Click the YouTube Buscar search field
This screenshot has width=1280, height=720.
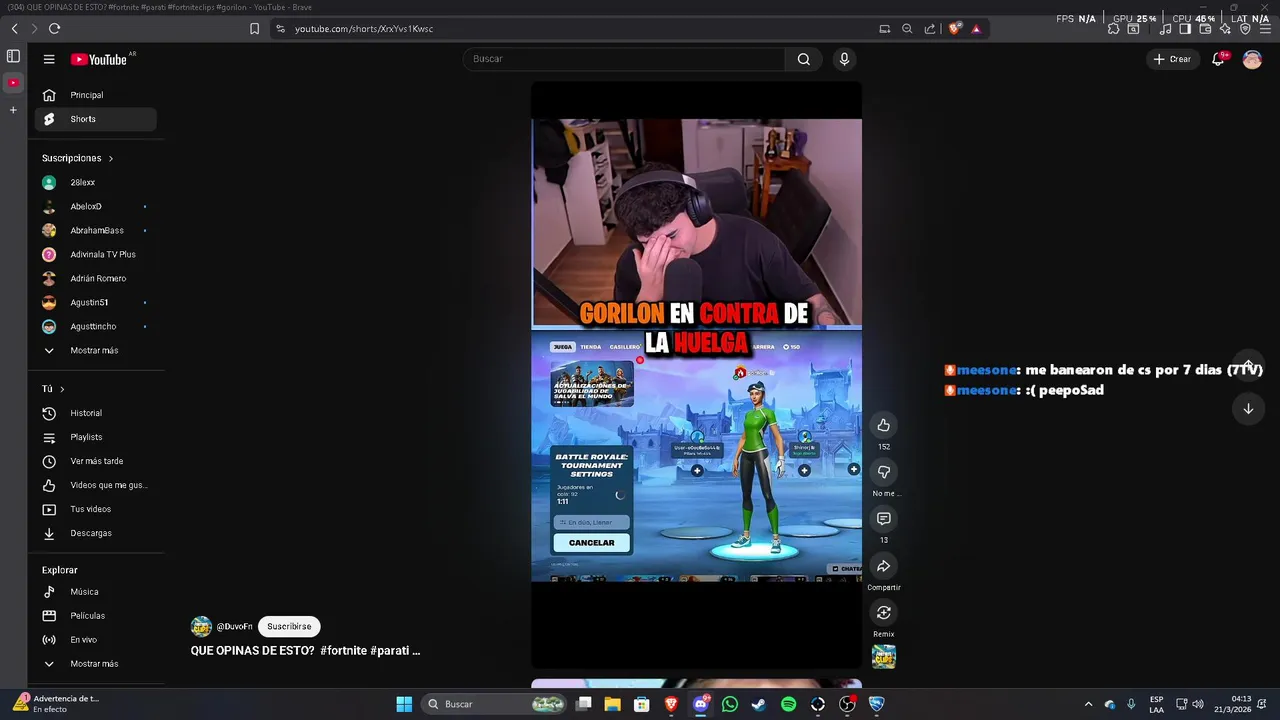coord(625,59)
